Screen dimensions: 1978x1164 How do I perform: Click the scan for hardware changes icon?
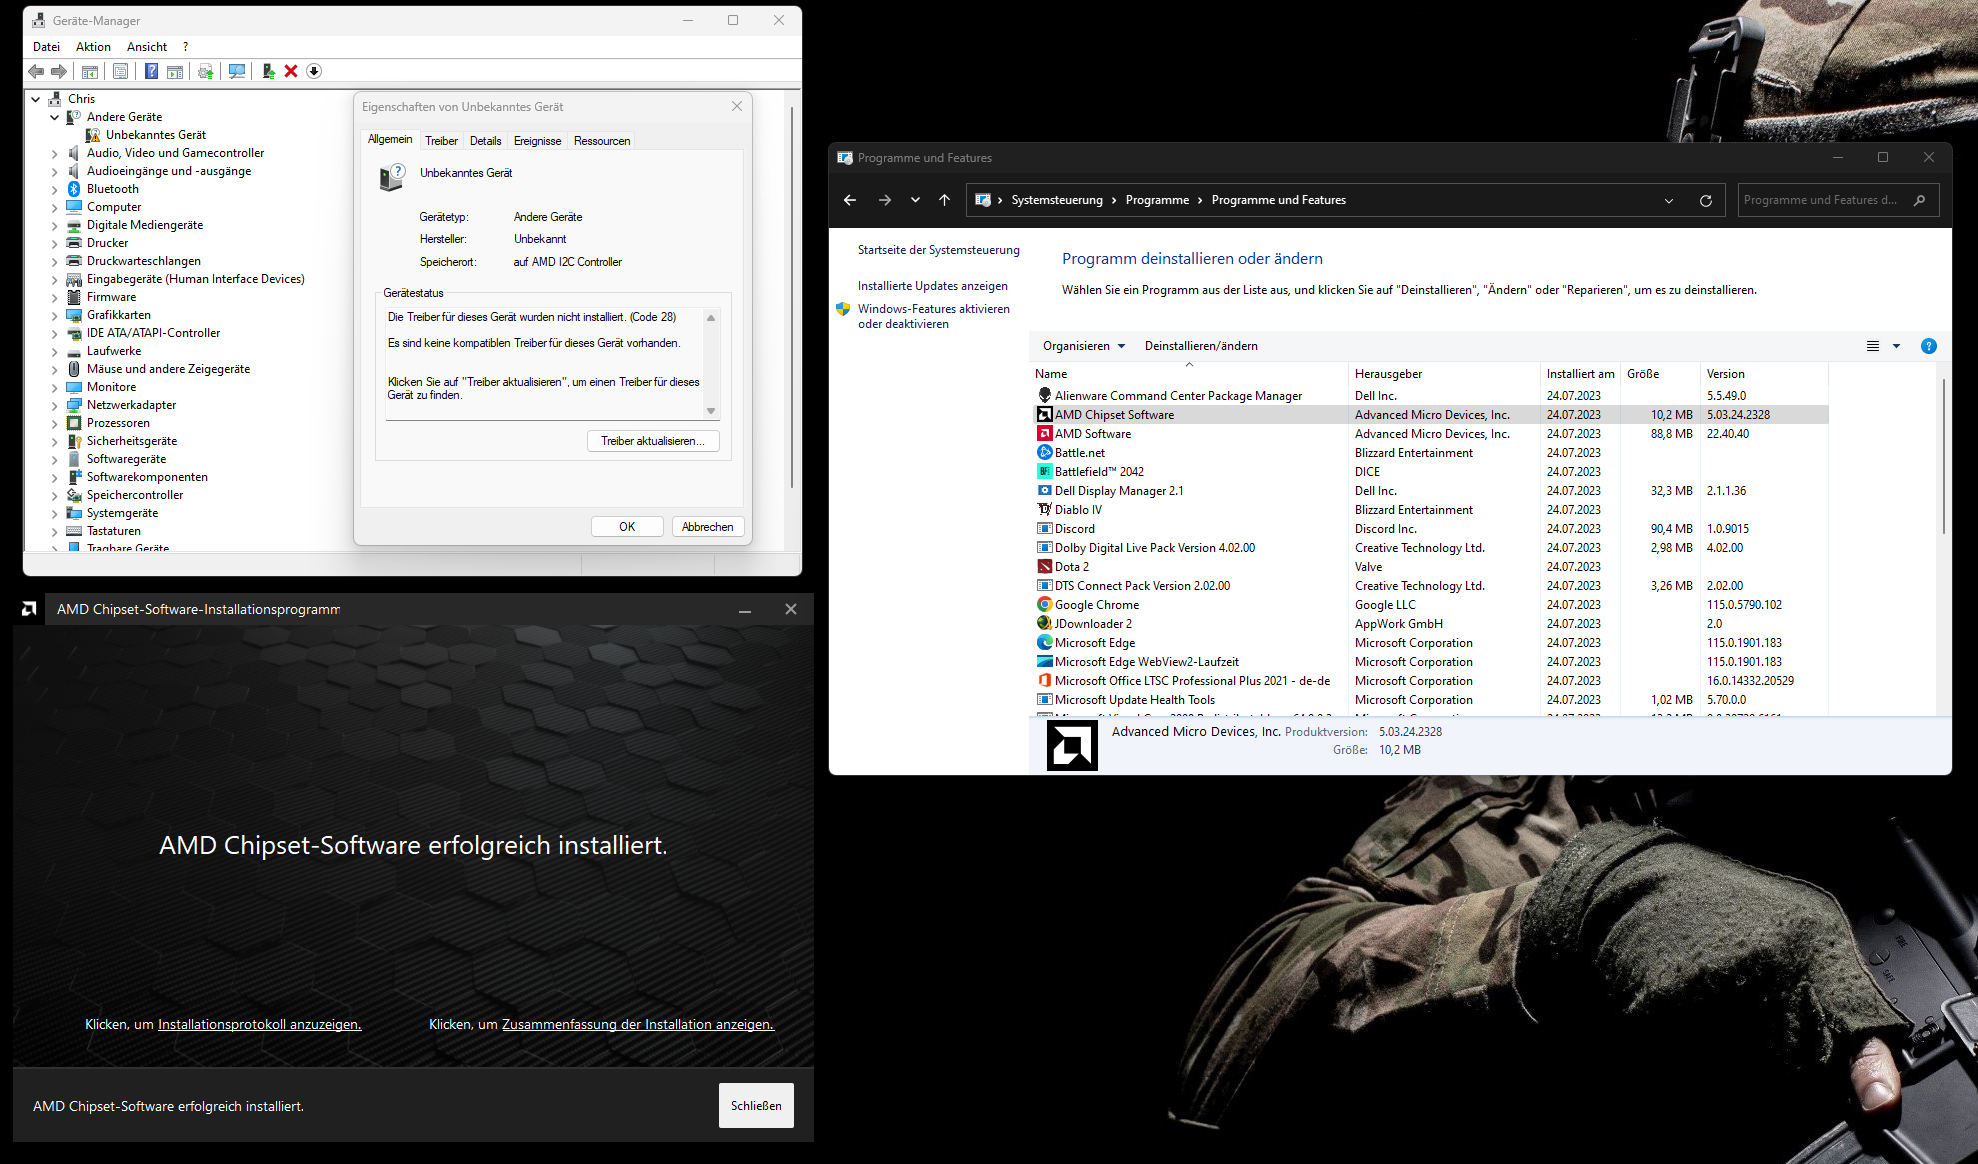[237, 71]
